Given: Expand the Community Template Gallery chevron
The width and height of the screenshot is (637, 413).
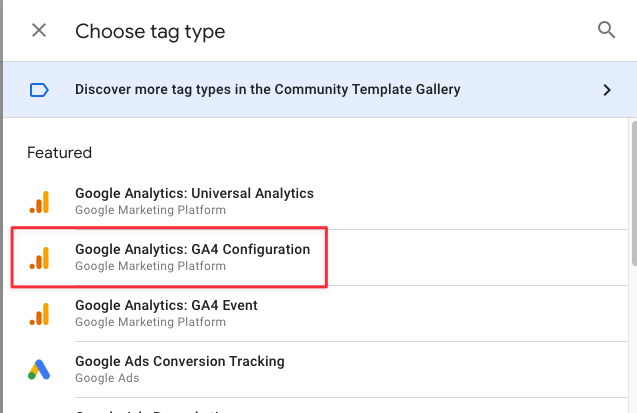Looking at the screenshot, I should (606, 90).
